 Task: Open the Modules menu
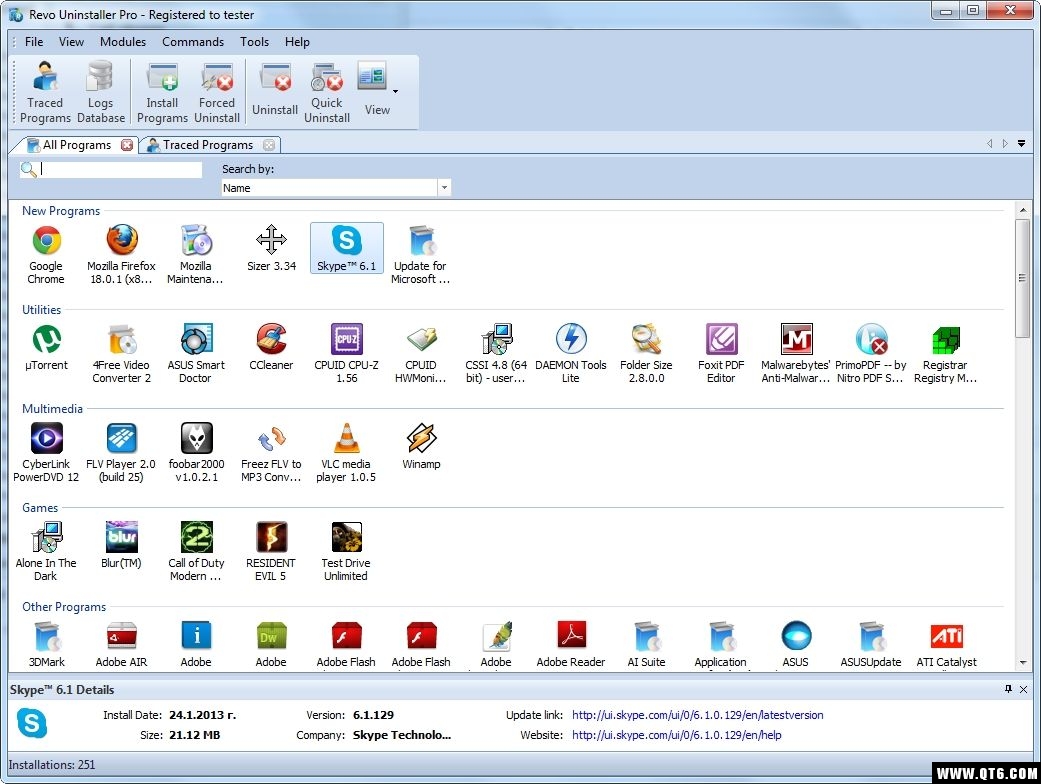click(123, 42)
